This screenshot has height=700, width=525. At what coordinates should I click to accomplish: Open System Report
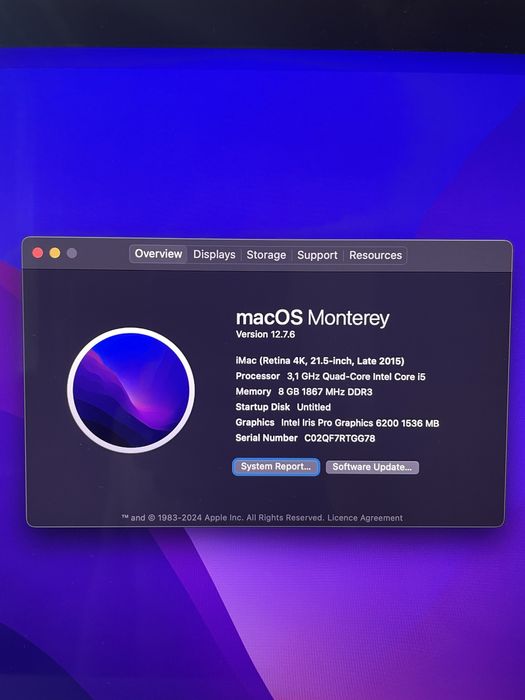276,467
